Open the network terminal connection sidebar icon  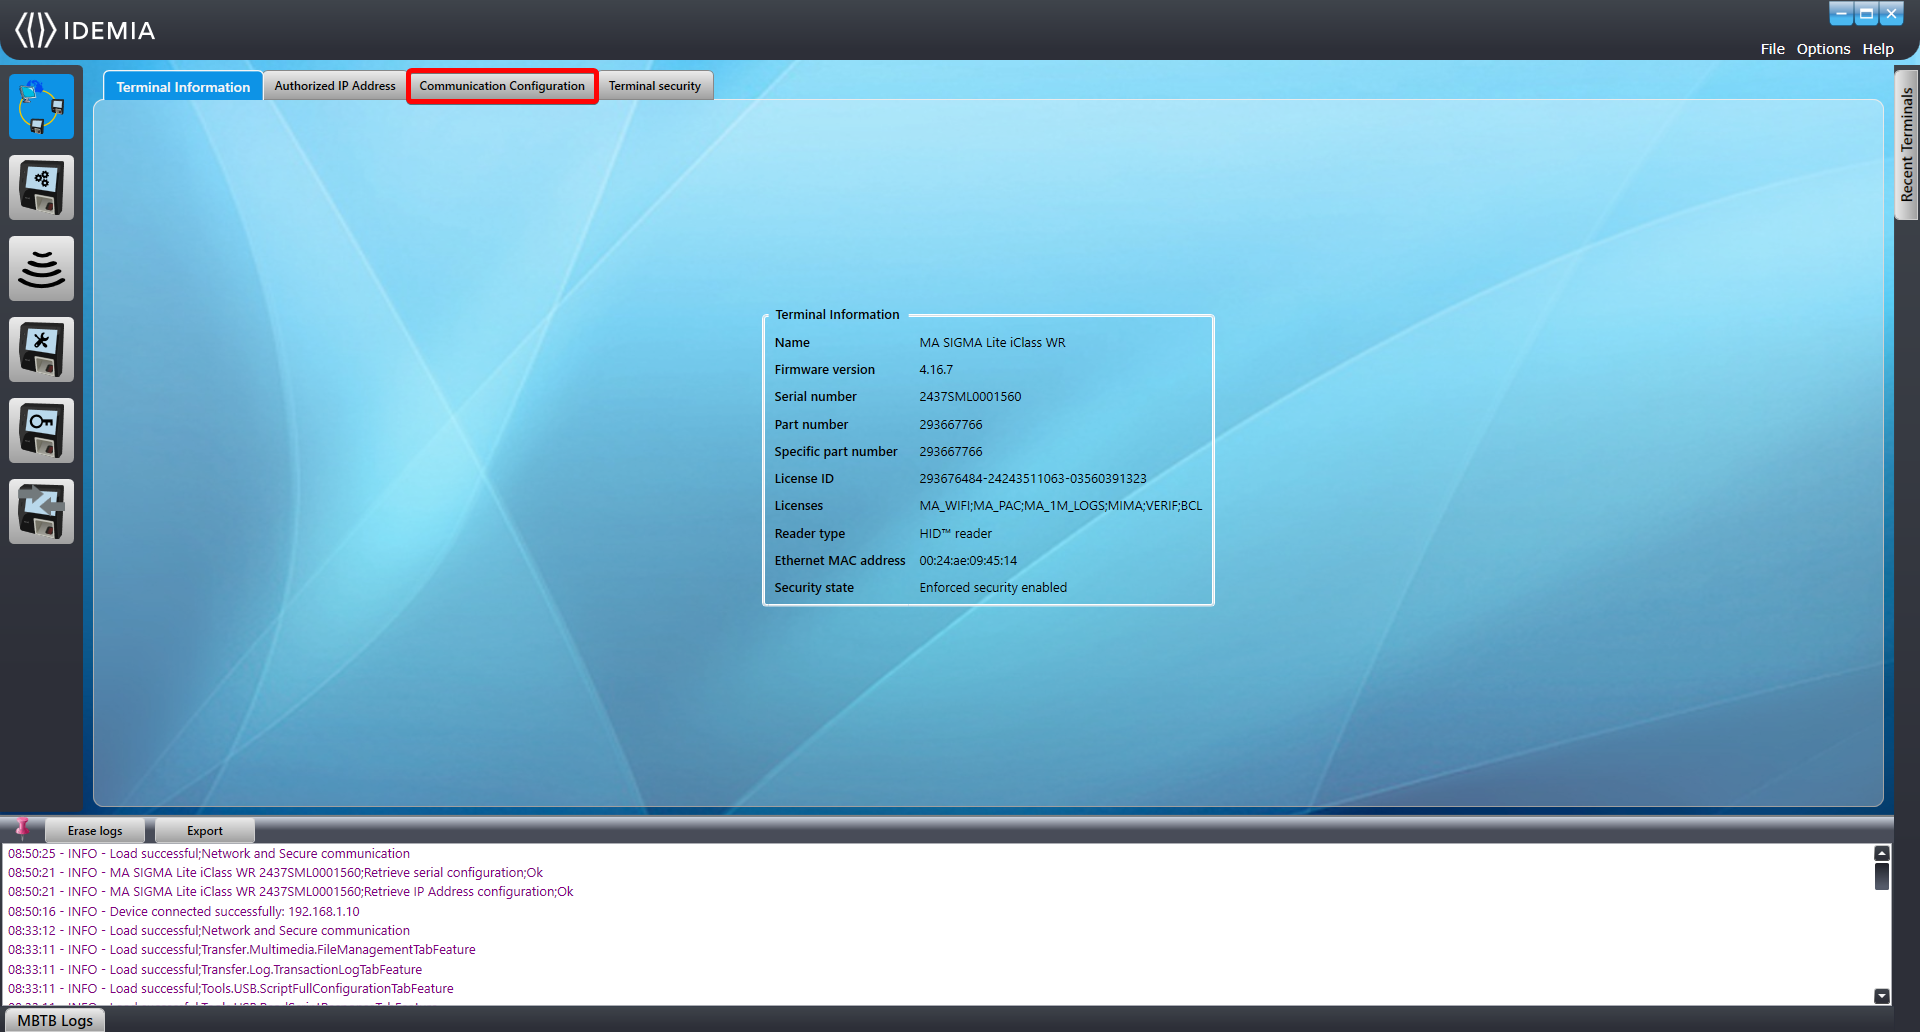pos(42,106)
